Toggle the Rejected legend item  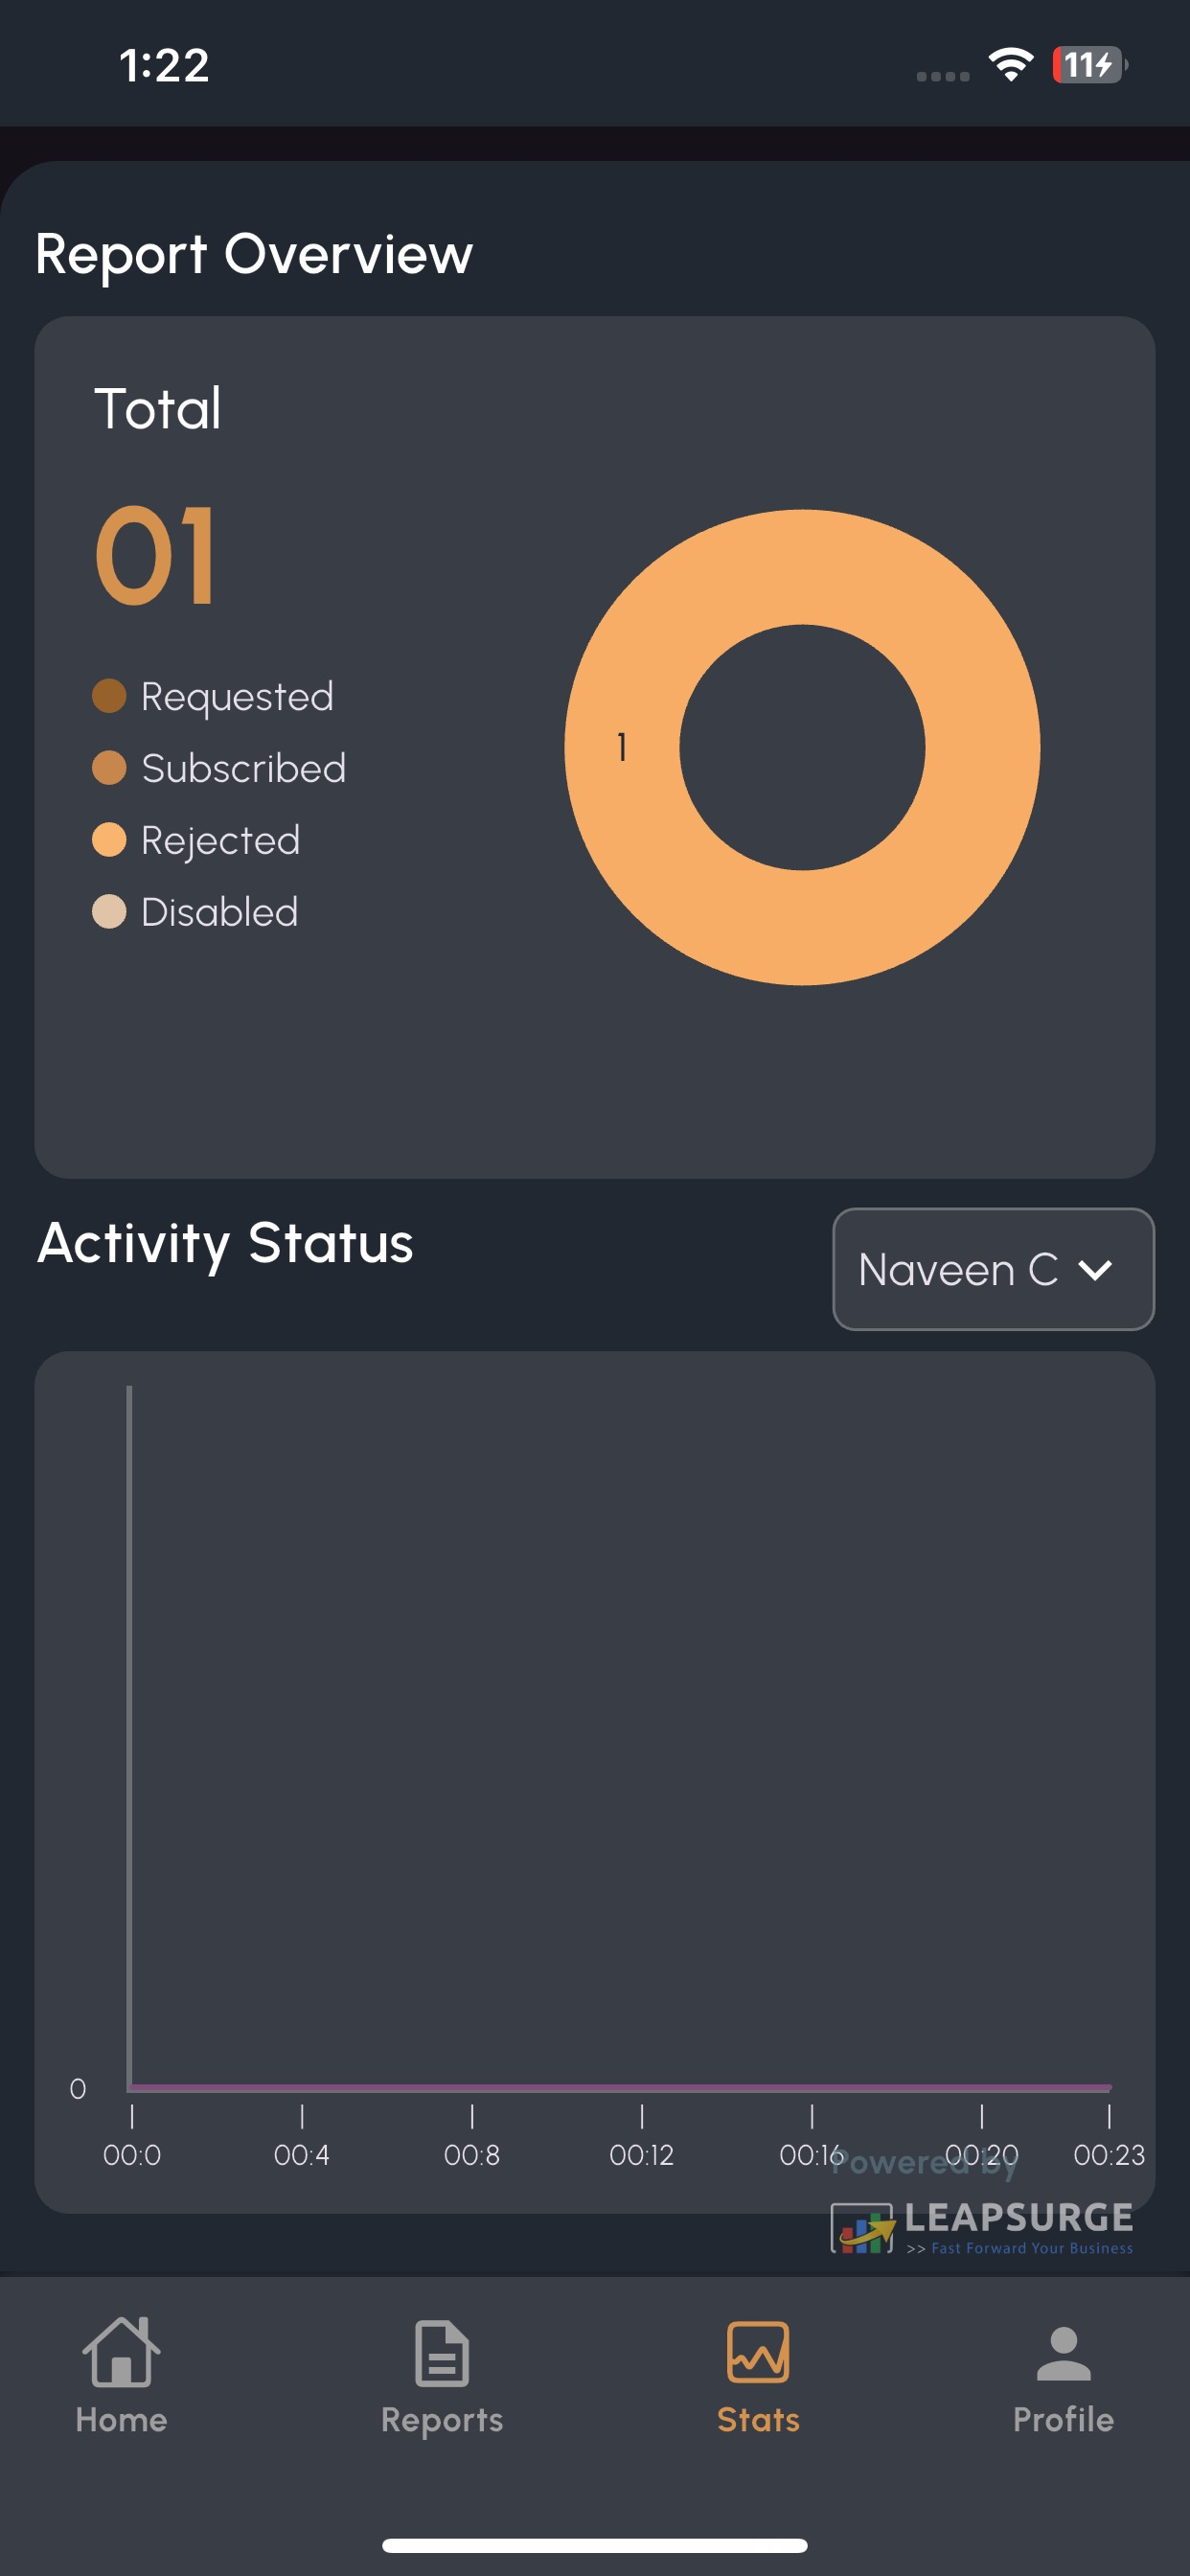point(196,840)
